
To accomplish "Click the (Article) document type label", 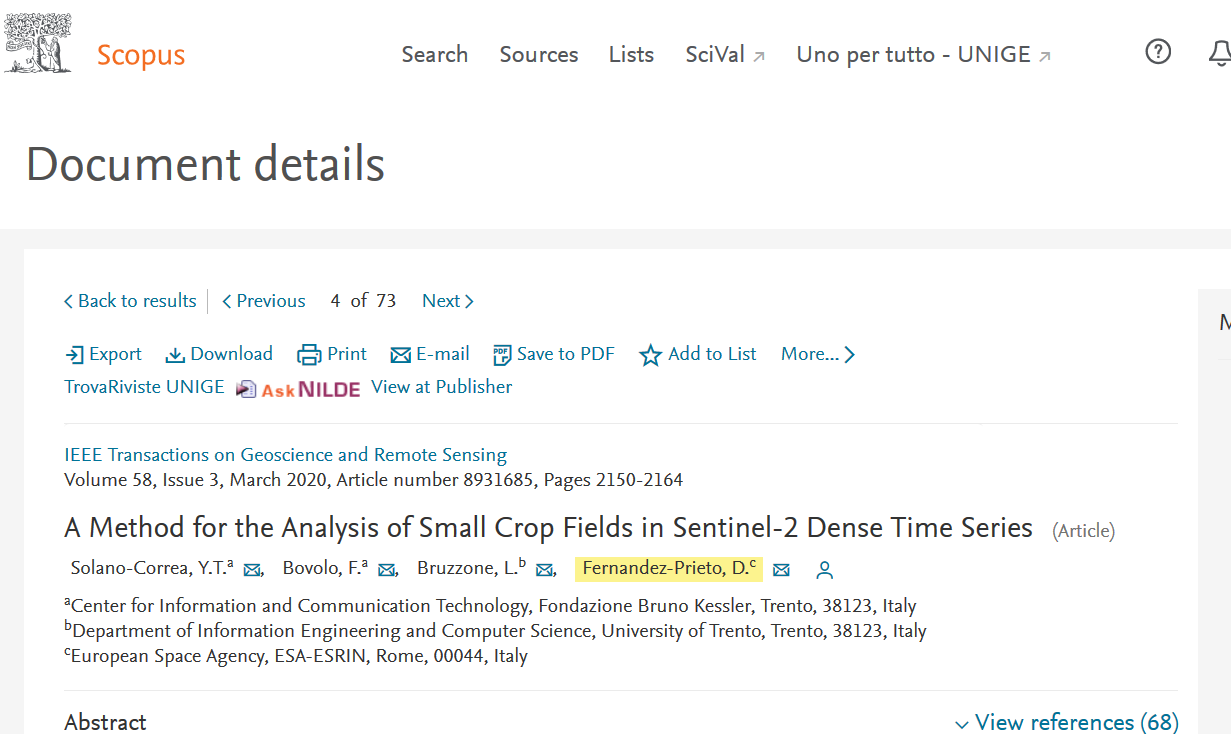I will pos(1083,531).
